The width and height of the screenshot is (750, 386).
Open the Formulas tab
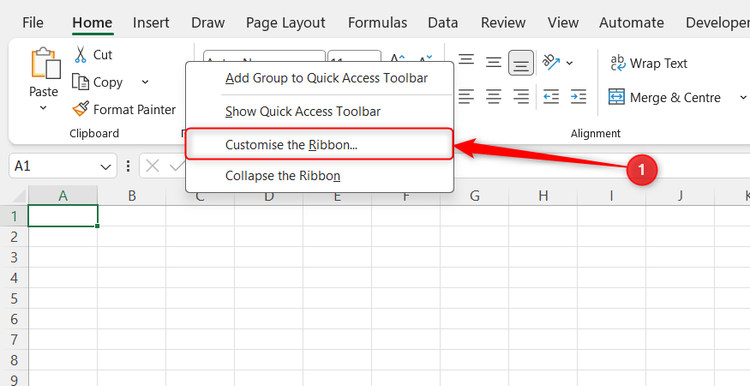pos(377,22)
